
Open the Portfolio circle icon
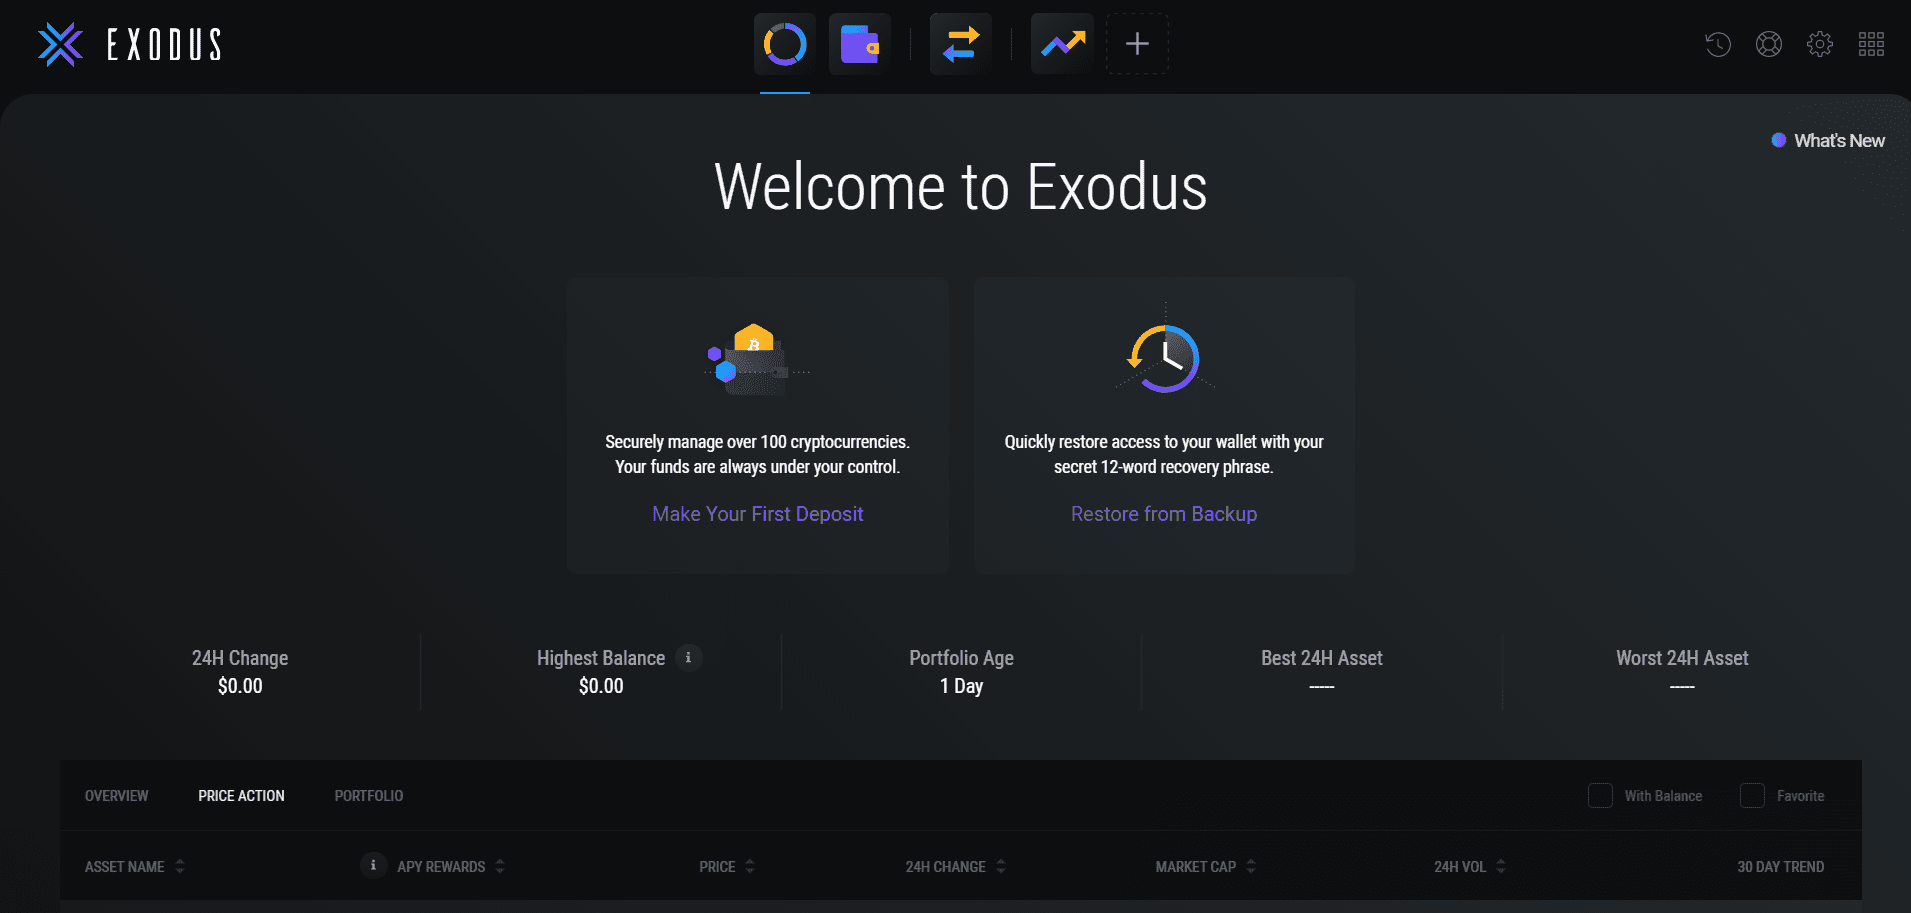tap(785, 44)
